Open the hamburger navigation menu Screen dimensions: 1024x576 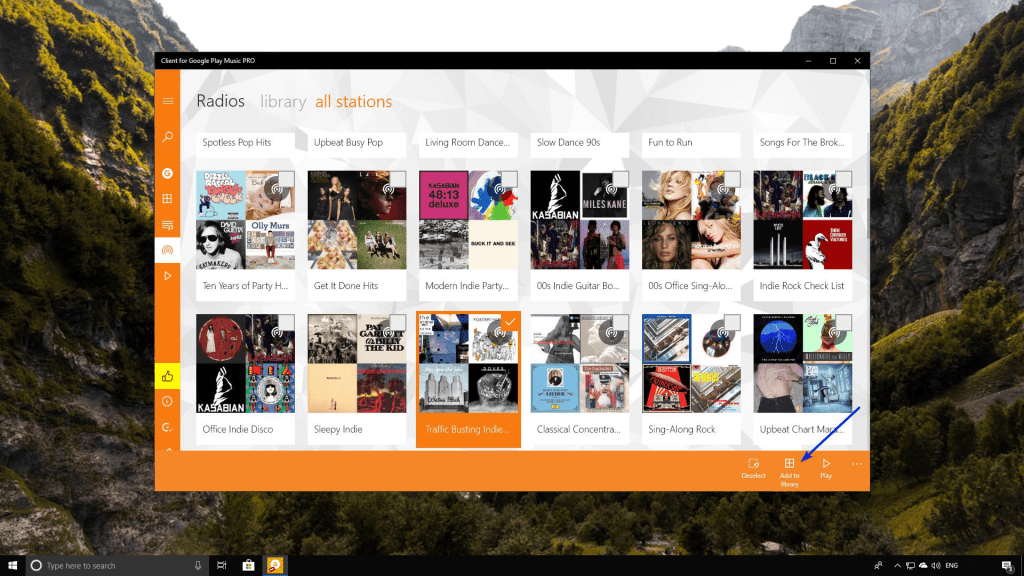click(x=168, y=101)
